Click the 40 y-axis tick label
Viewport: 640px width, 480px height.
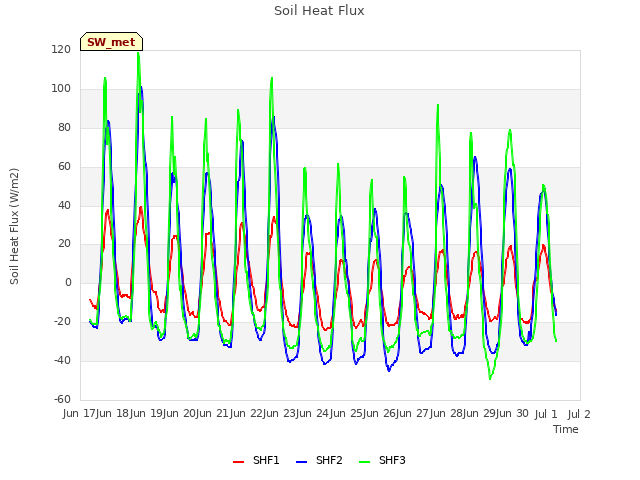pyautogui.click(x=64, y=205)
